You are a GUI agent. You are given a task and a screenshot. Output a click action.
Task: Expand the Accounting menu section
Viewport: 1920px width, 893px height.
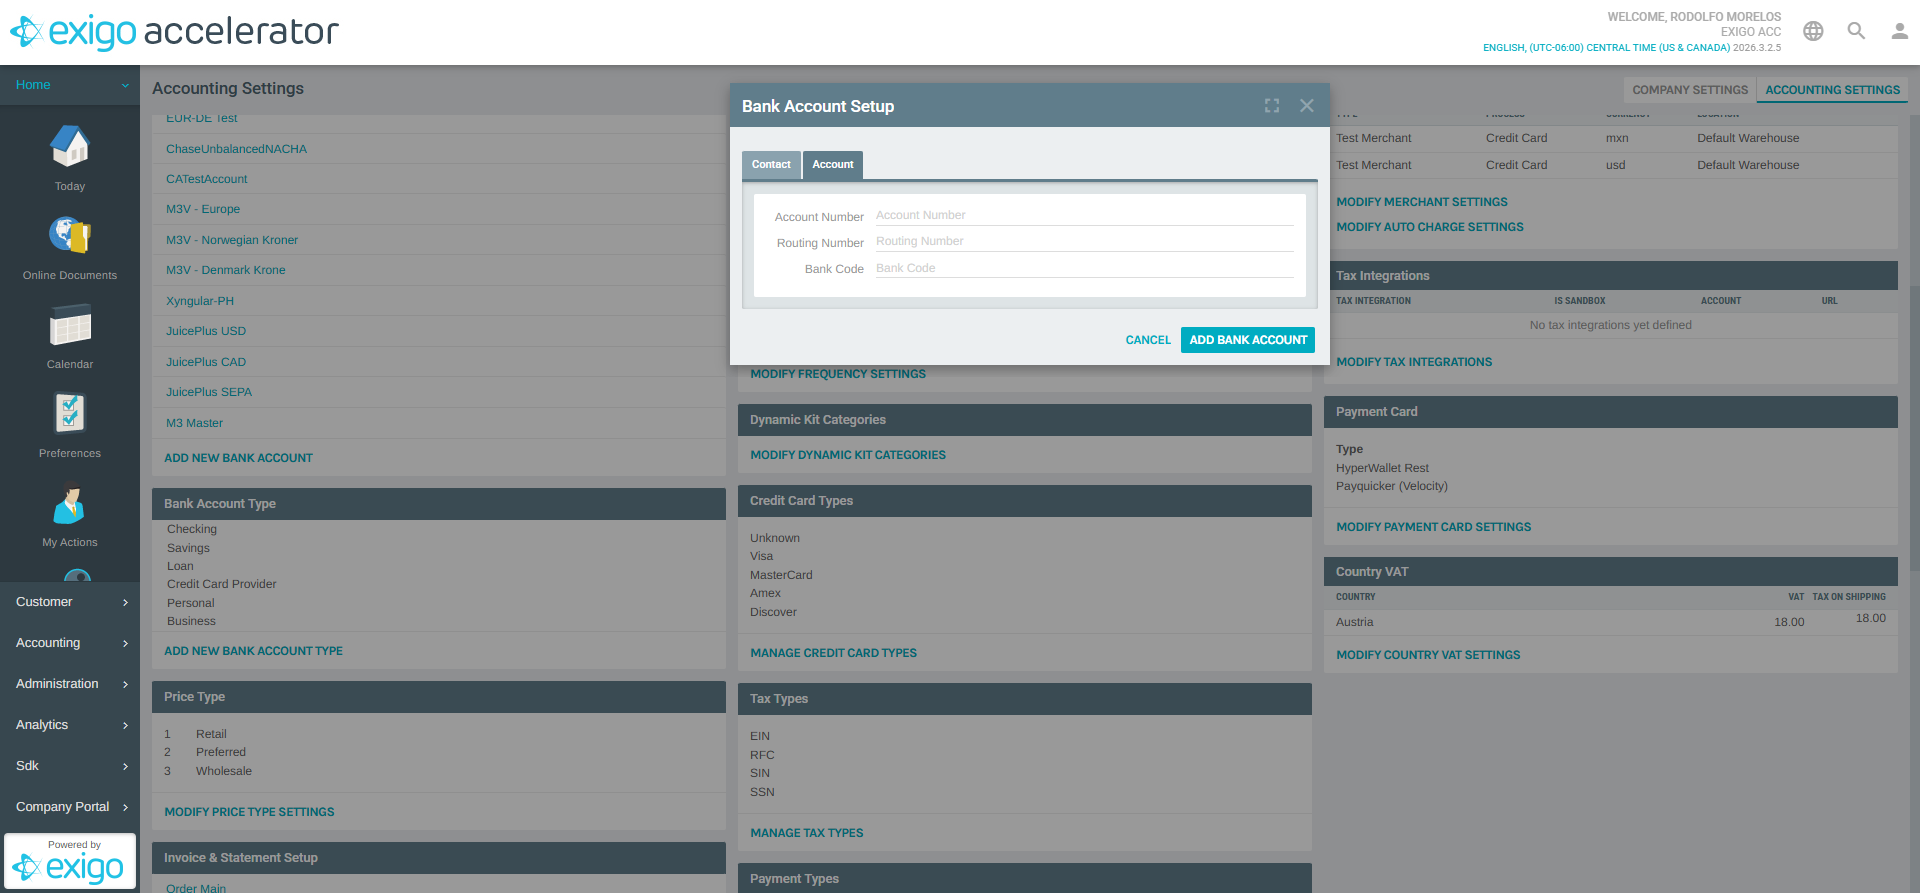point(70,643)
